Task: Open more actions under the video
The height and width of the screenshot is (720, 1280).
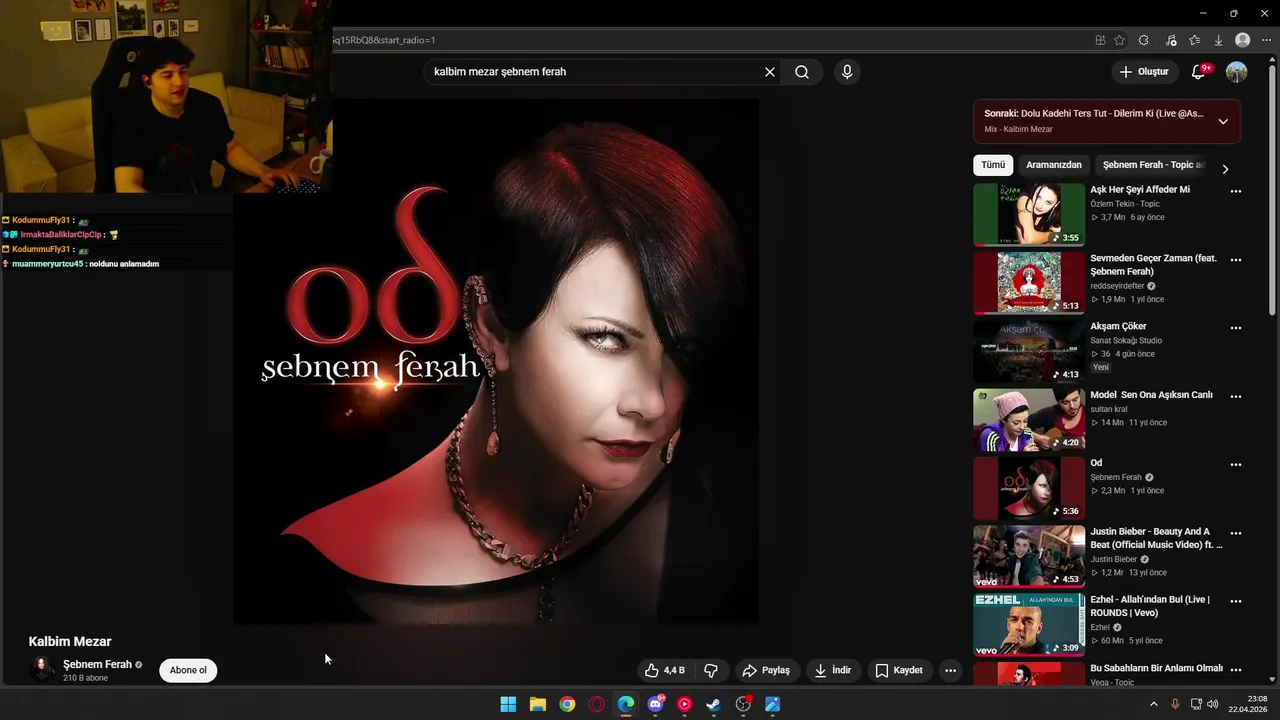Action: coord(951,670)
